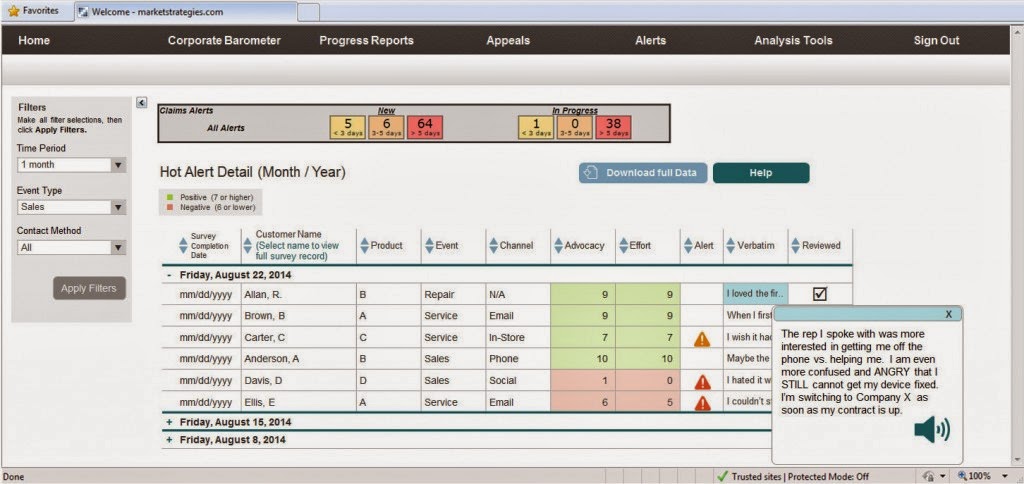Click the Download full Data button
The width and height of the screenshot is (1024, 484).
(643, 173)
